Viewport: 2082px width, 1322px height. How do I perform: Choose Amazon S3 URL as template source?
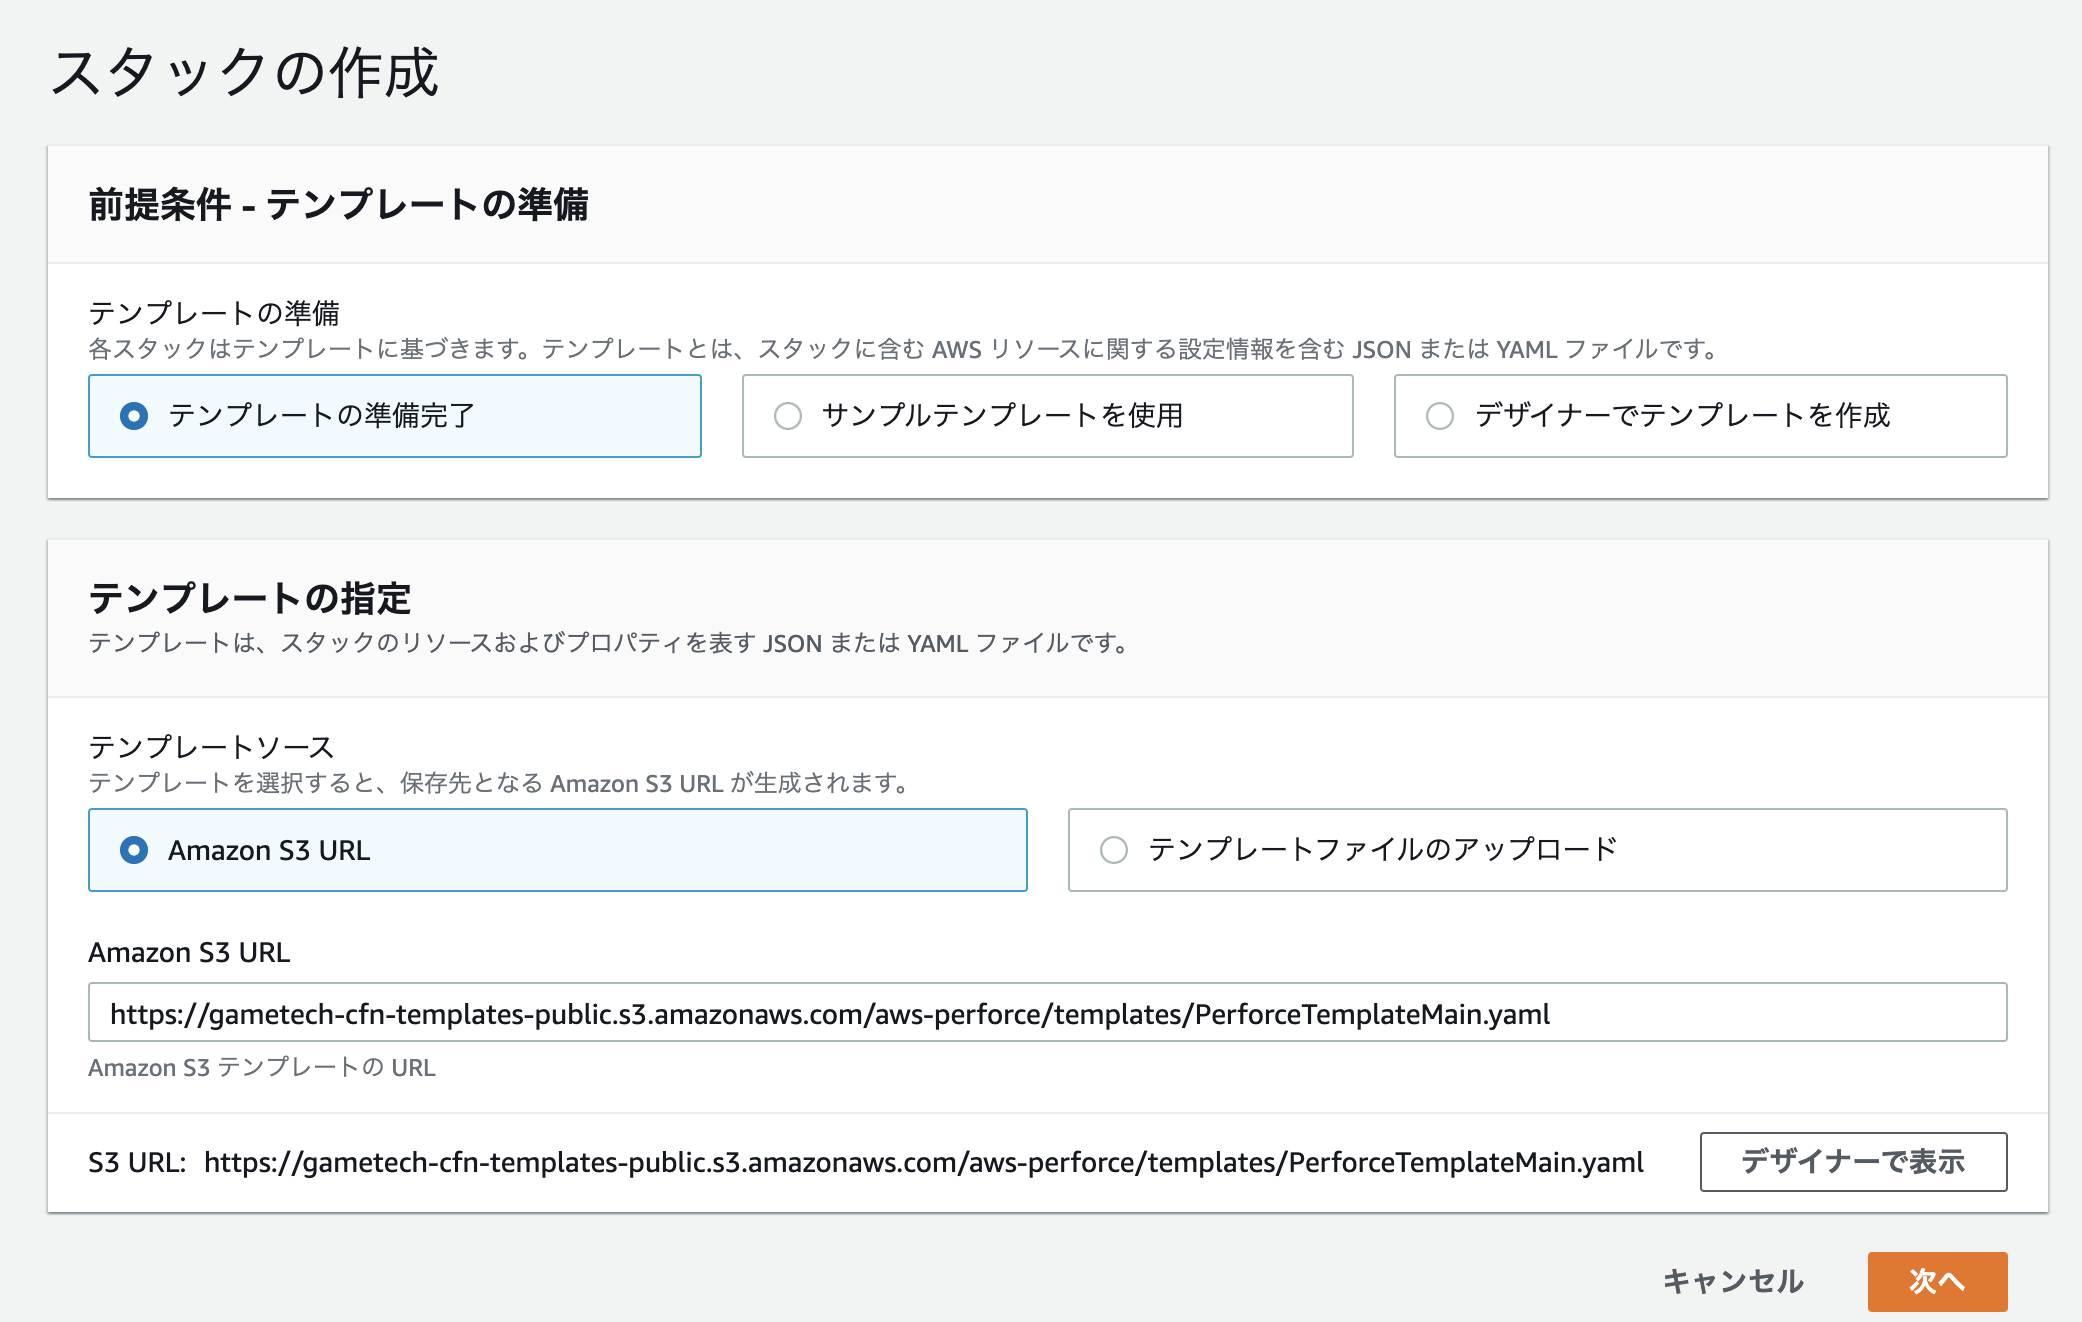click(x=134, y=850)
